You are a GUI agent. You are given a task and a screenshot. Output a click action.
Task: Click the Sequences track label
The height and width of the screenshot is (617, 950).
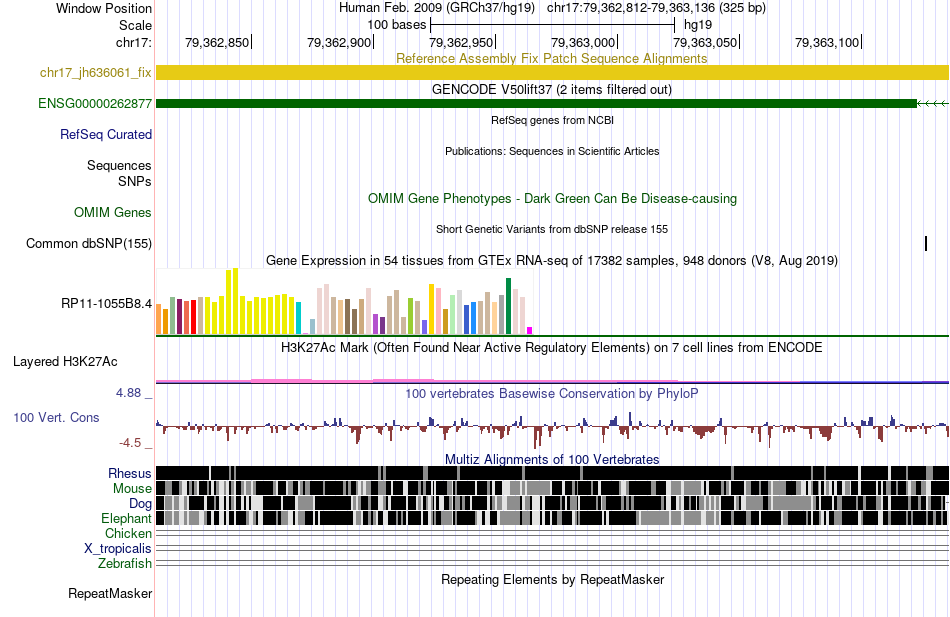(x=119, y=165)
